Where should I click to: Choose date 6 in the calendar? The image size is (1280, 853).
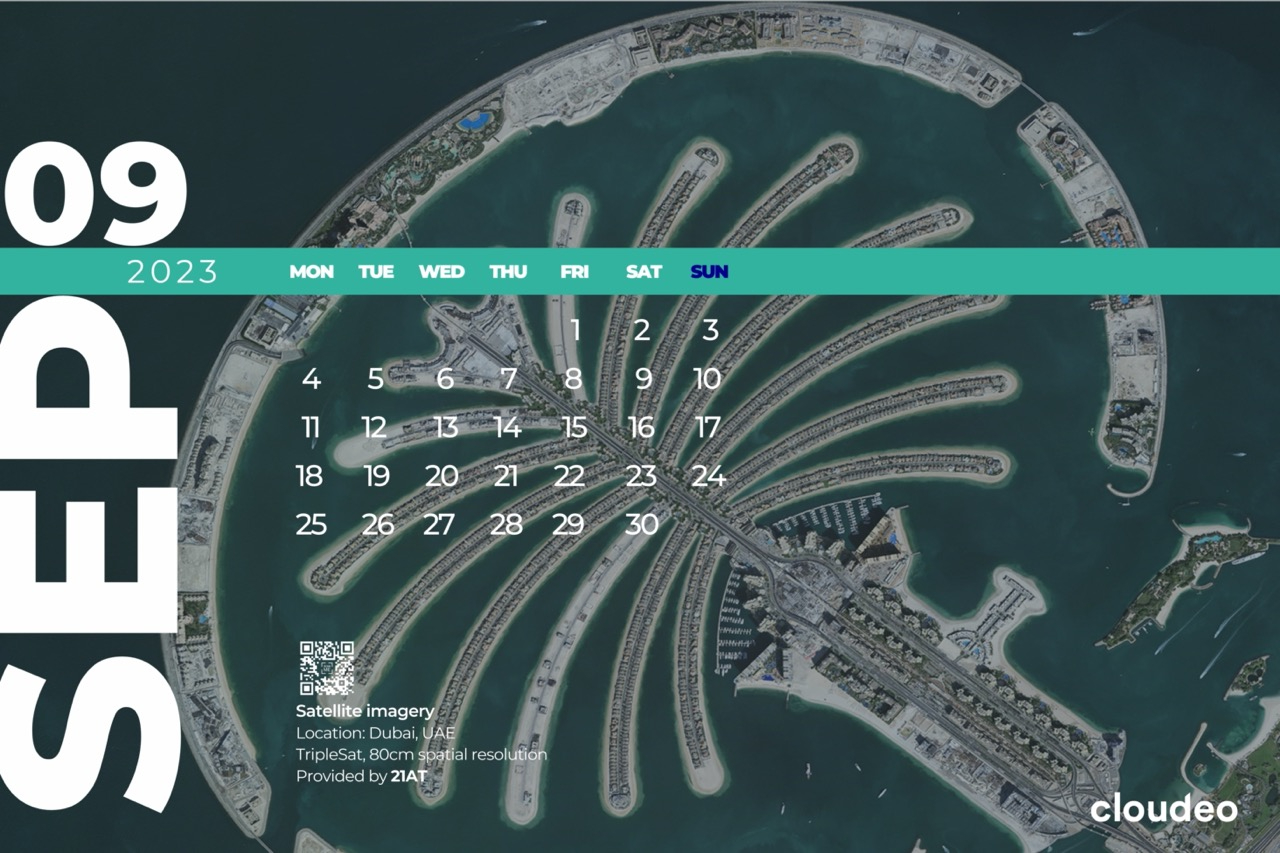(x=445, y=379)
